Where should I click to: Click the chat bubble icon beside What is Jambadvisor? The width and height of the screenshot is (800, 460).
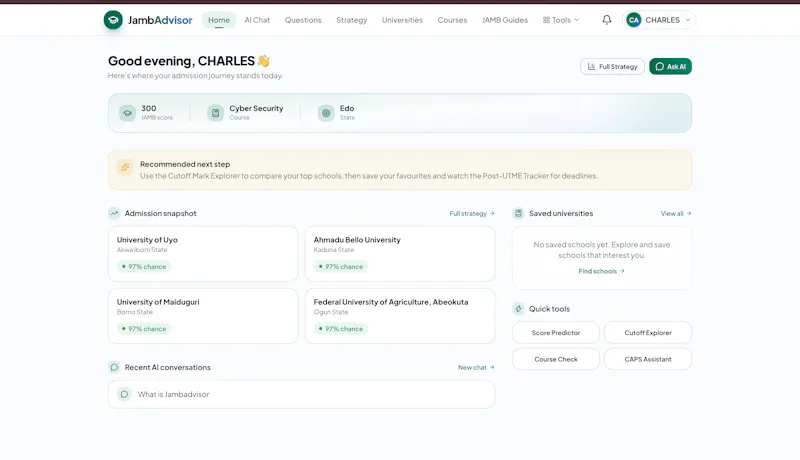tap(124, 394)
